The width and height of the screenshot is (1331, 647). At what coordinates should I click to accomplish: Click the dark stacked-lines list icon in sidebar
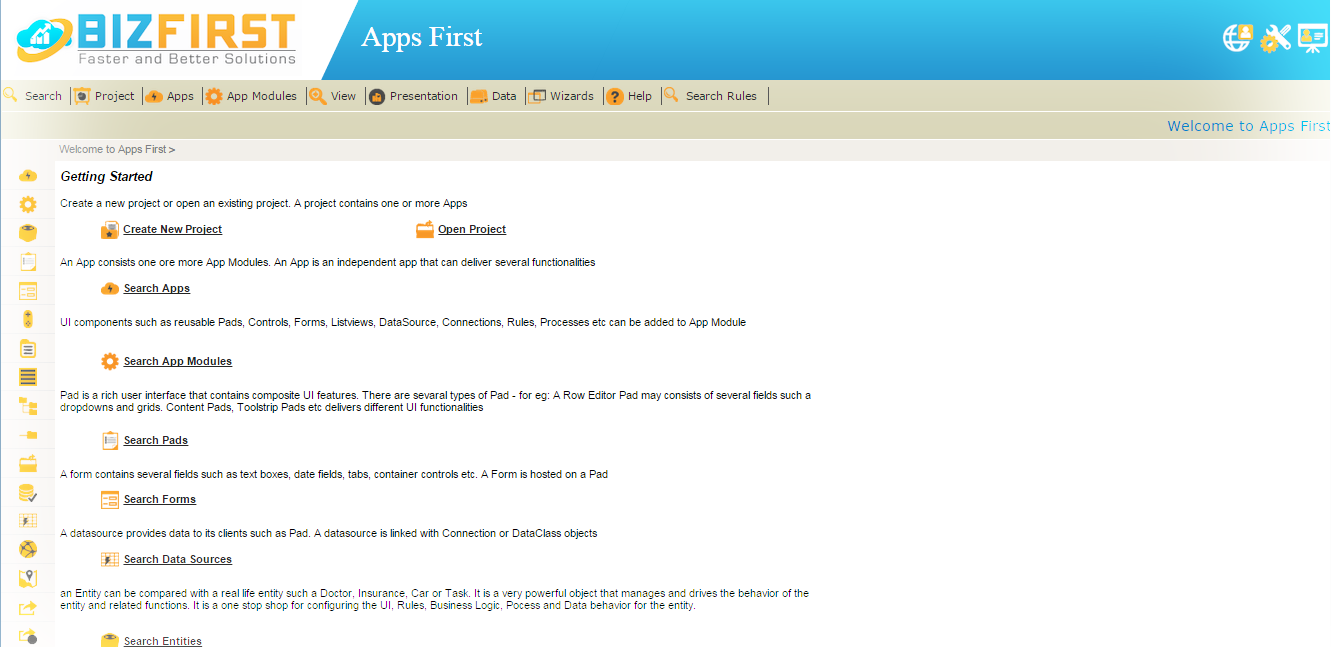tap(28, 377)
